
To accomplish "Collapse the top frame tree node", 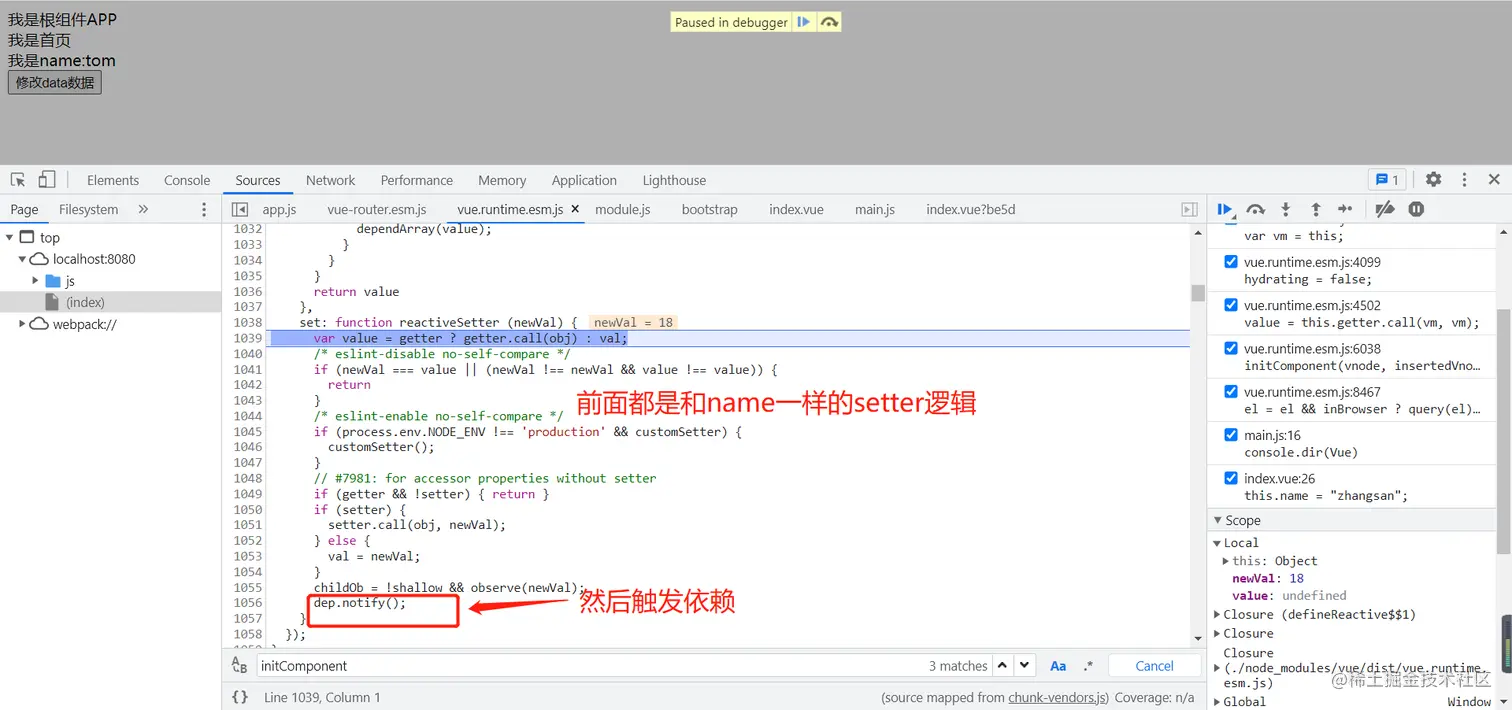I will [x=9, y=237].
